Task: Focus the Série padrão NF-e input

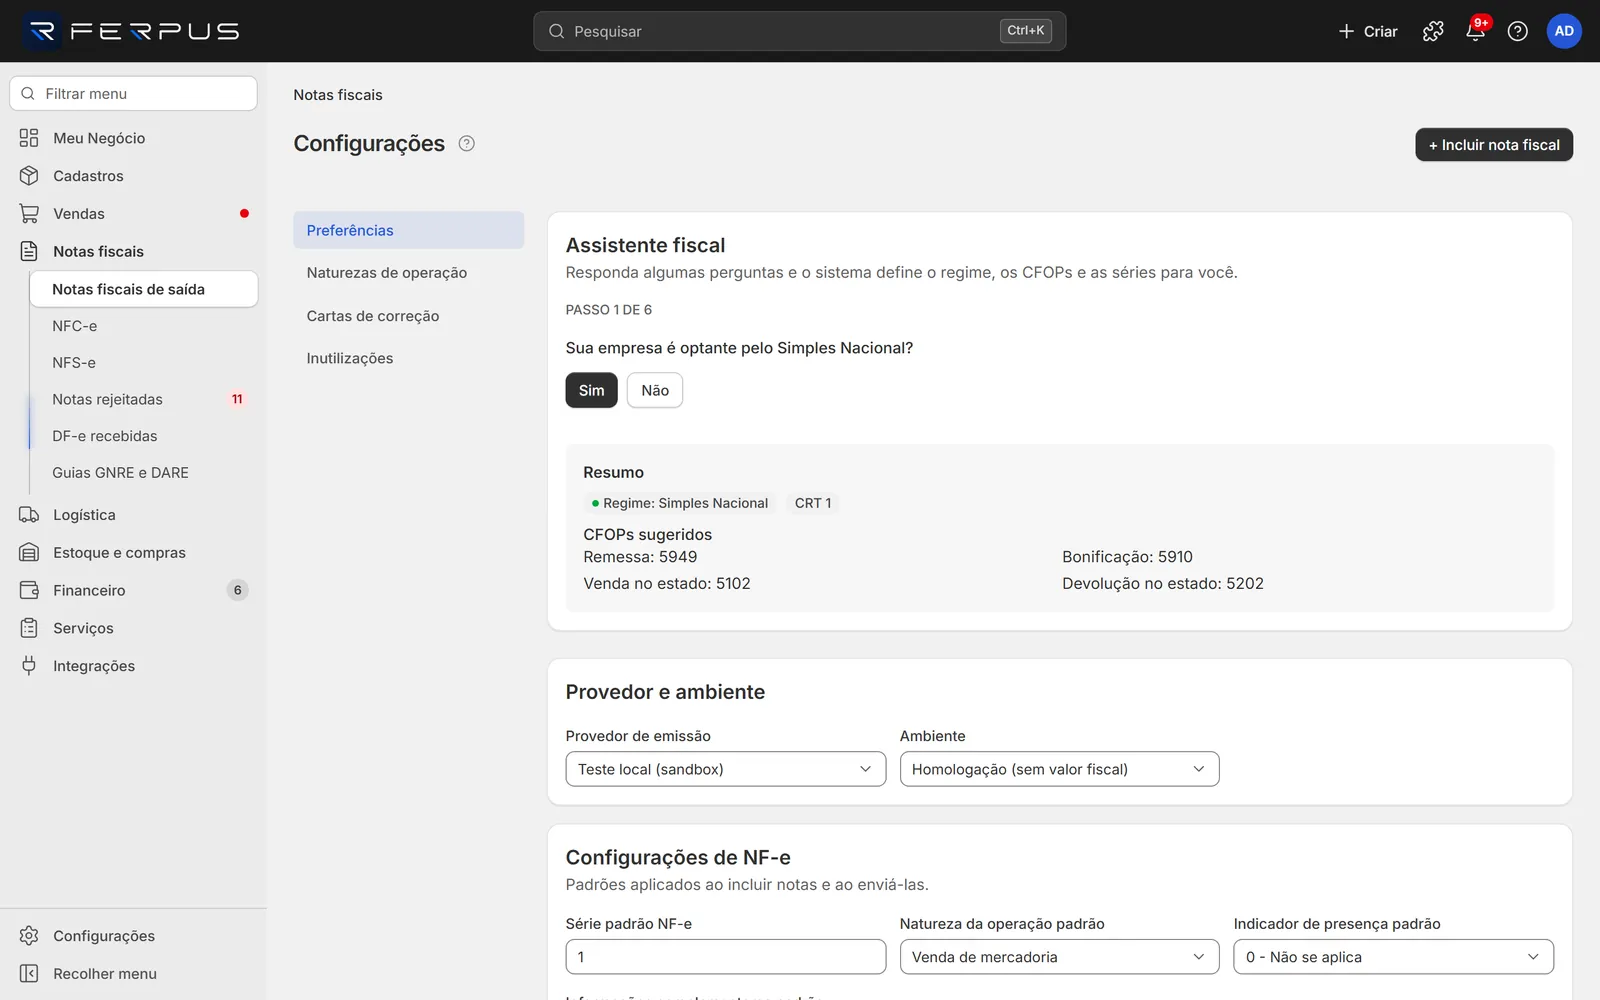Action: (725, 957)
